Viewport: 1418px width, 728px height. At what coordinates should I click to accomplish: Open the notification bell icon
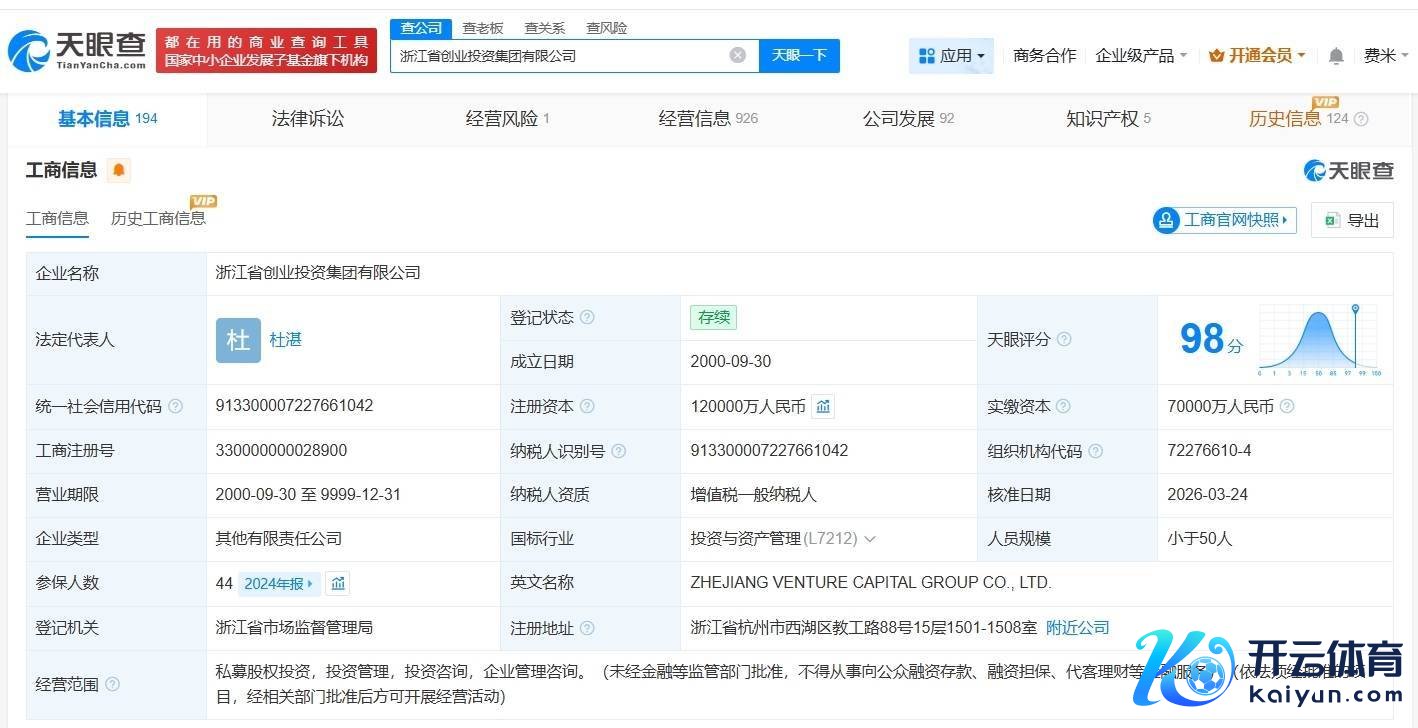[1335, 56]
